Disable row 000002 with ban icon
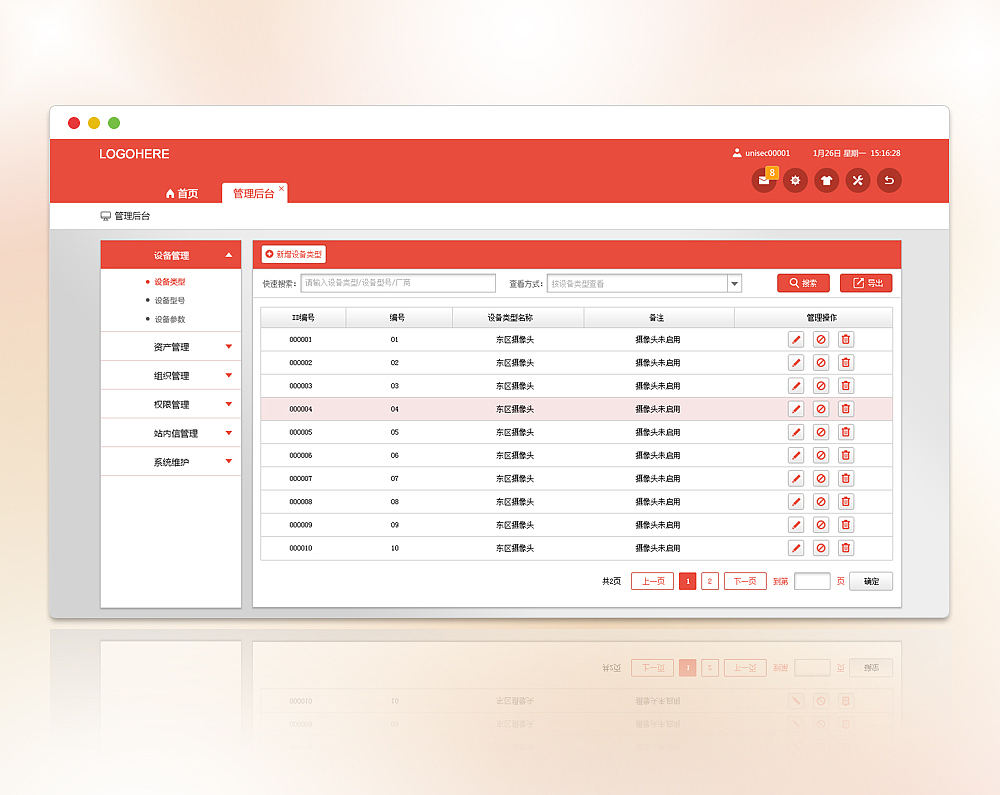The width and height of the screenshot is (1000, 795). pos(821,363)
